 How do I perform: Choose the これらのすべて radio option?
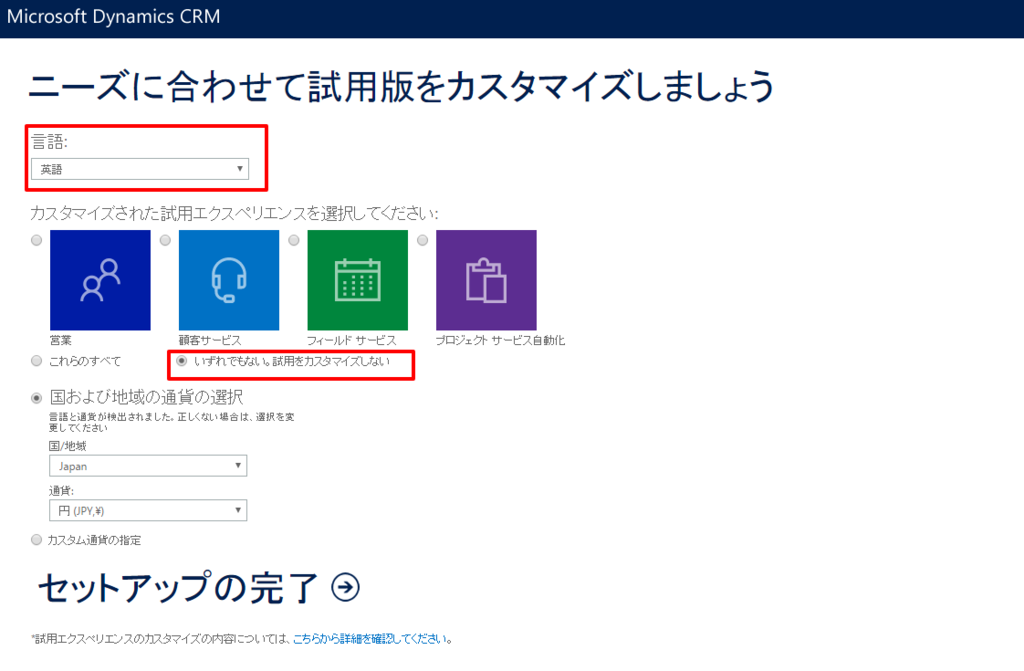(37, 361)
